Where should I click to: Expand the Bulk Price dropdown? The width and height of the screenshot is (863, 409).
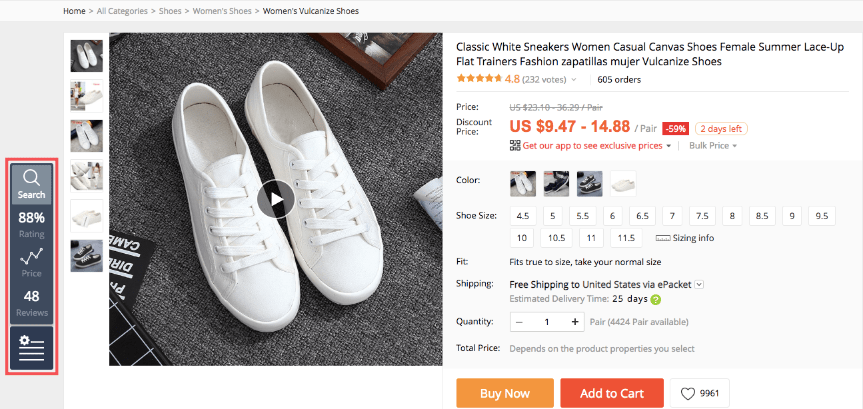point(713,146)
